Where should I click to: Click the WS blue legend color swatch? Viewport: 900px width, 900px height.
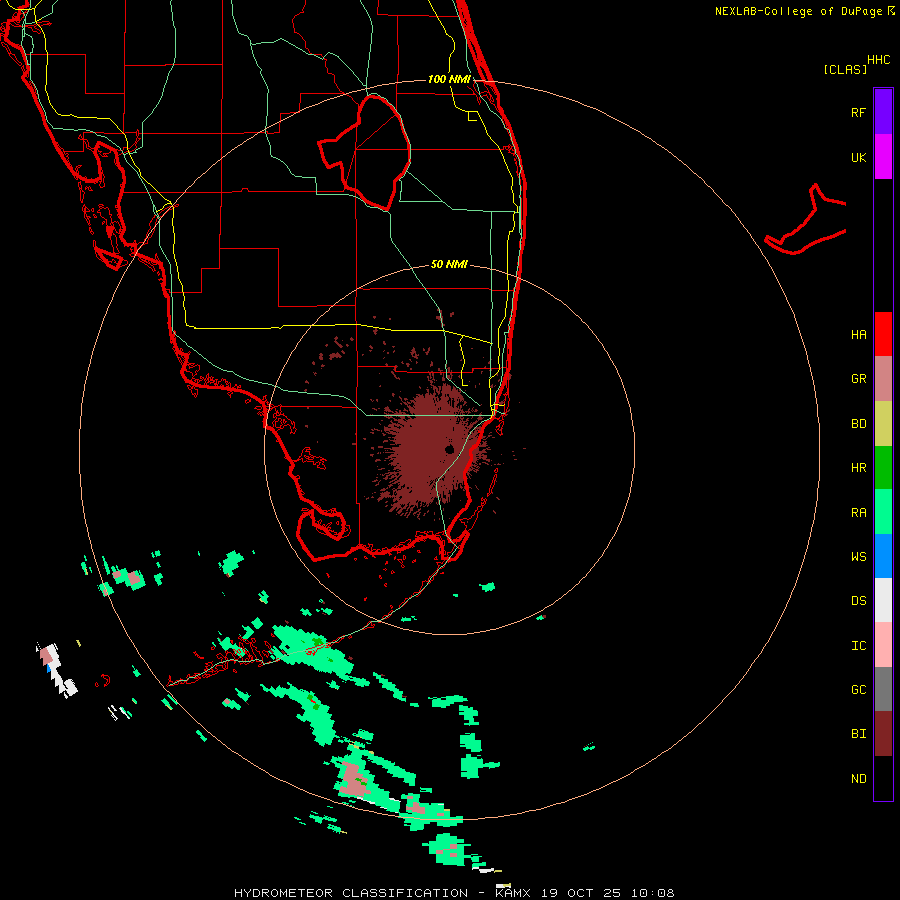883,556
